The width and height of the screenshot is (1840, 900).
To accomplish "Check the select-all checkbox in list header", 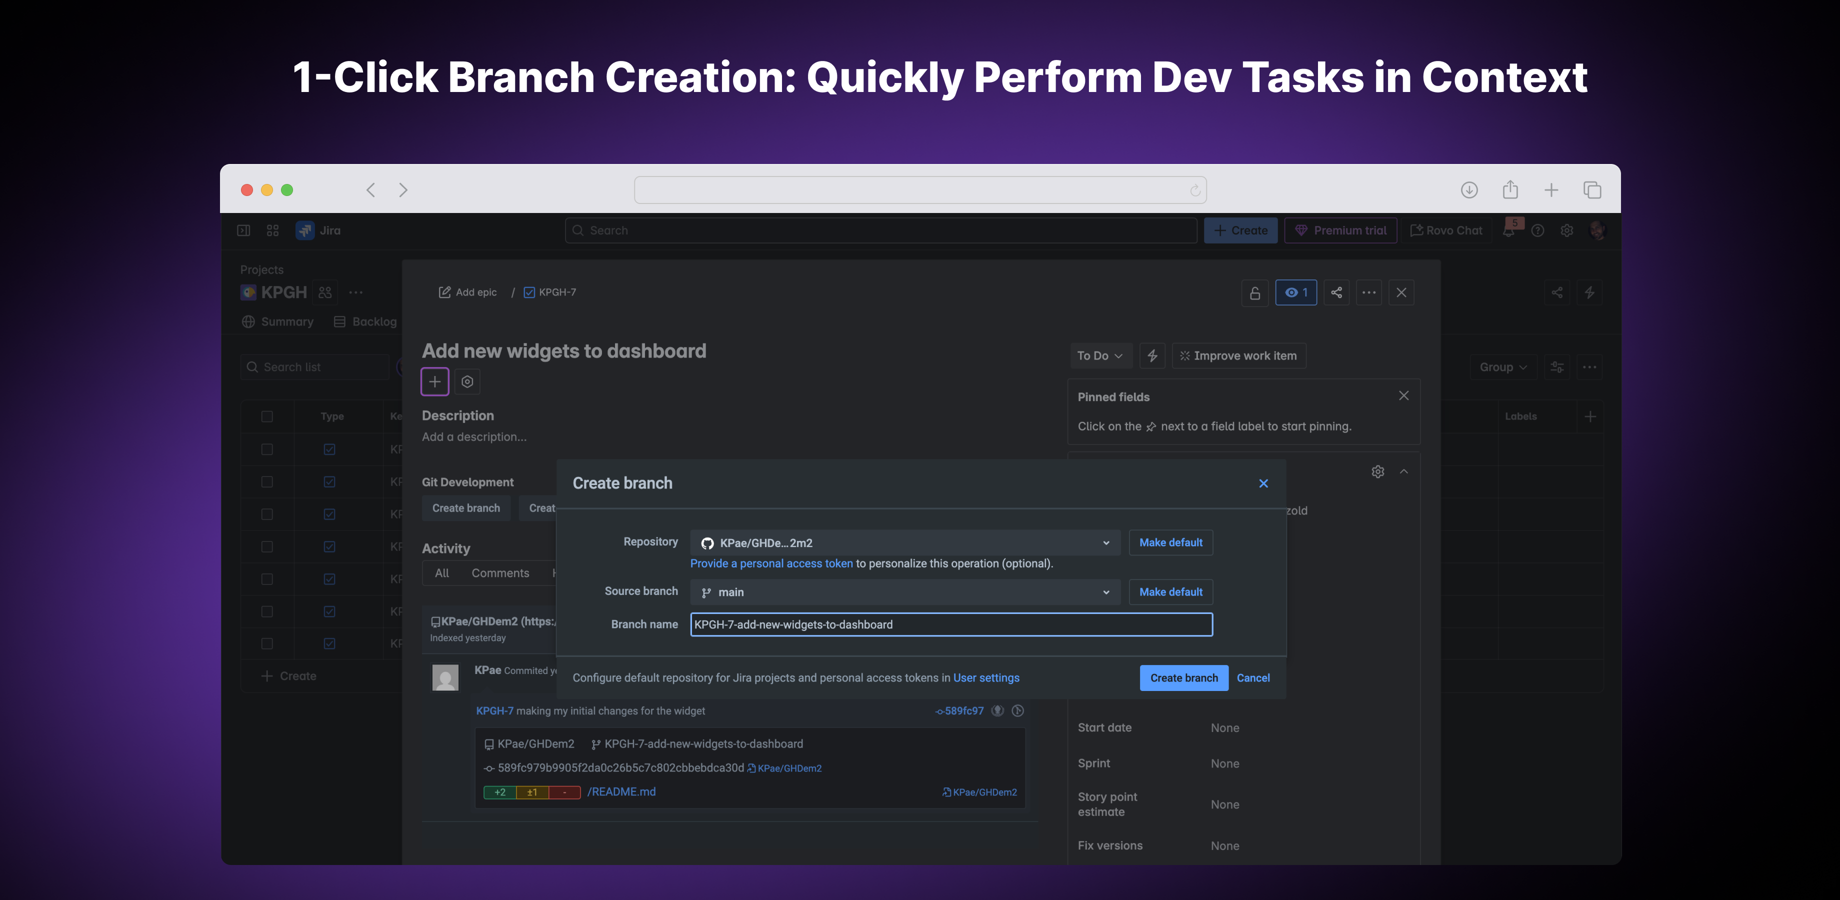I will click(267, 417).
